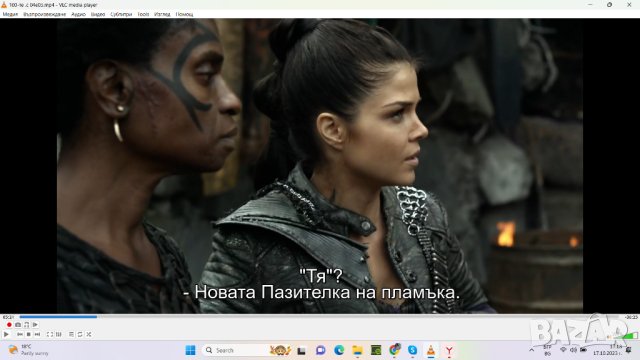Open the Windows Start menu
The width and height of the screenshot is (640, 360).
click(190, 350)
